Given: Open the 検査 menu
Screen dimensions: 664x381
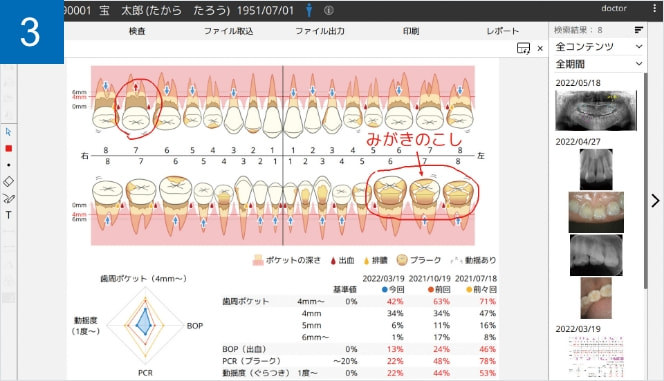Looking at the screenshot, I should 137,31.
